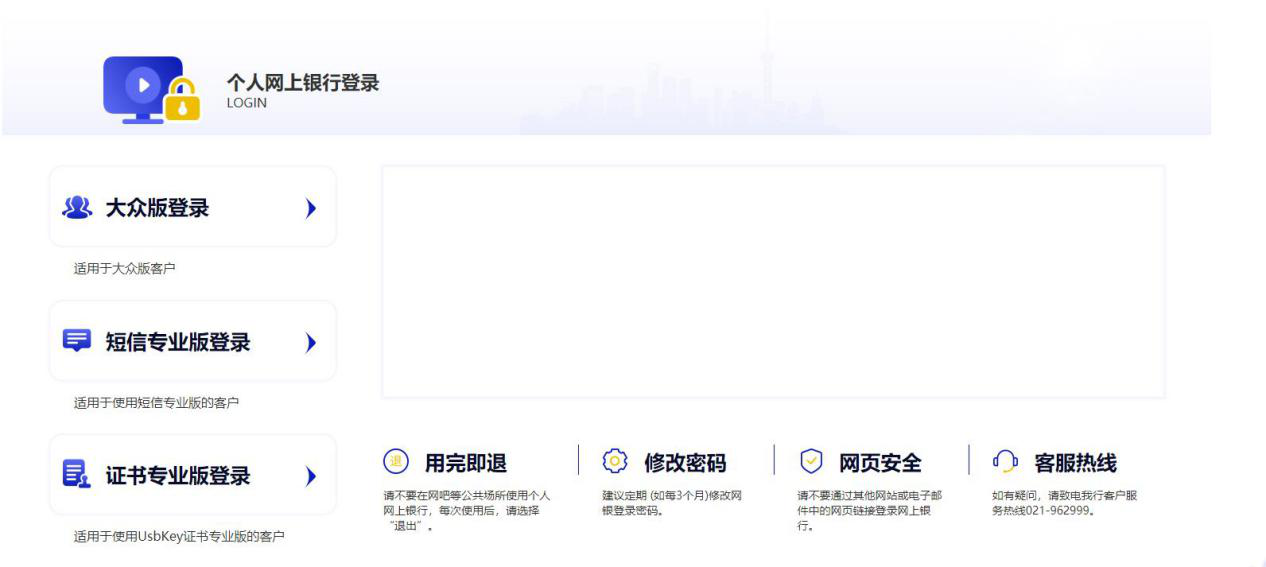Click the message bubble icon beside 短信专业版登录
The image size is (1266, 567).
pos(77,342)
